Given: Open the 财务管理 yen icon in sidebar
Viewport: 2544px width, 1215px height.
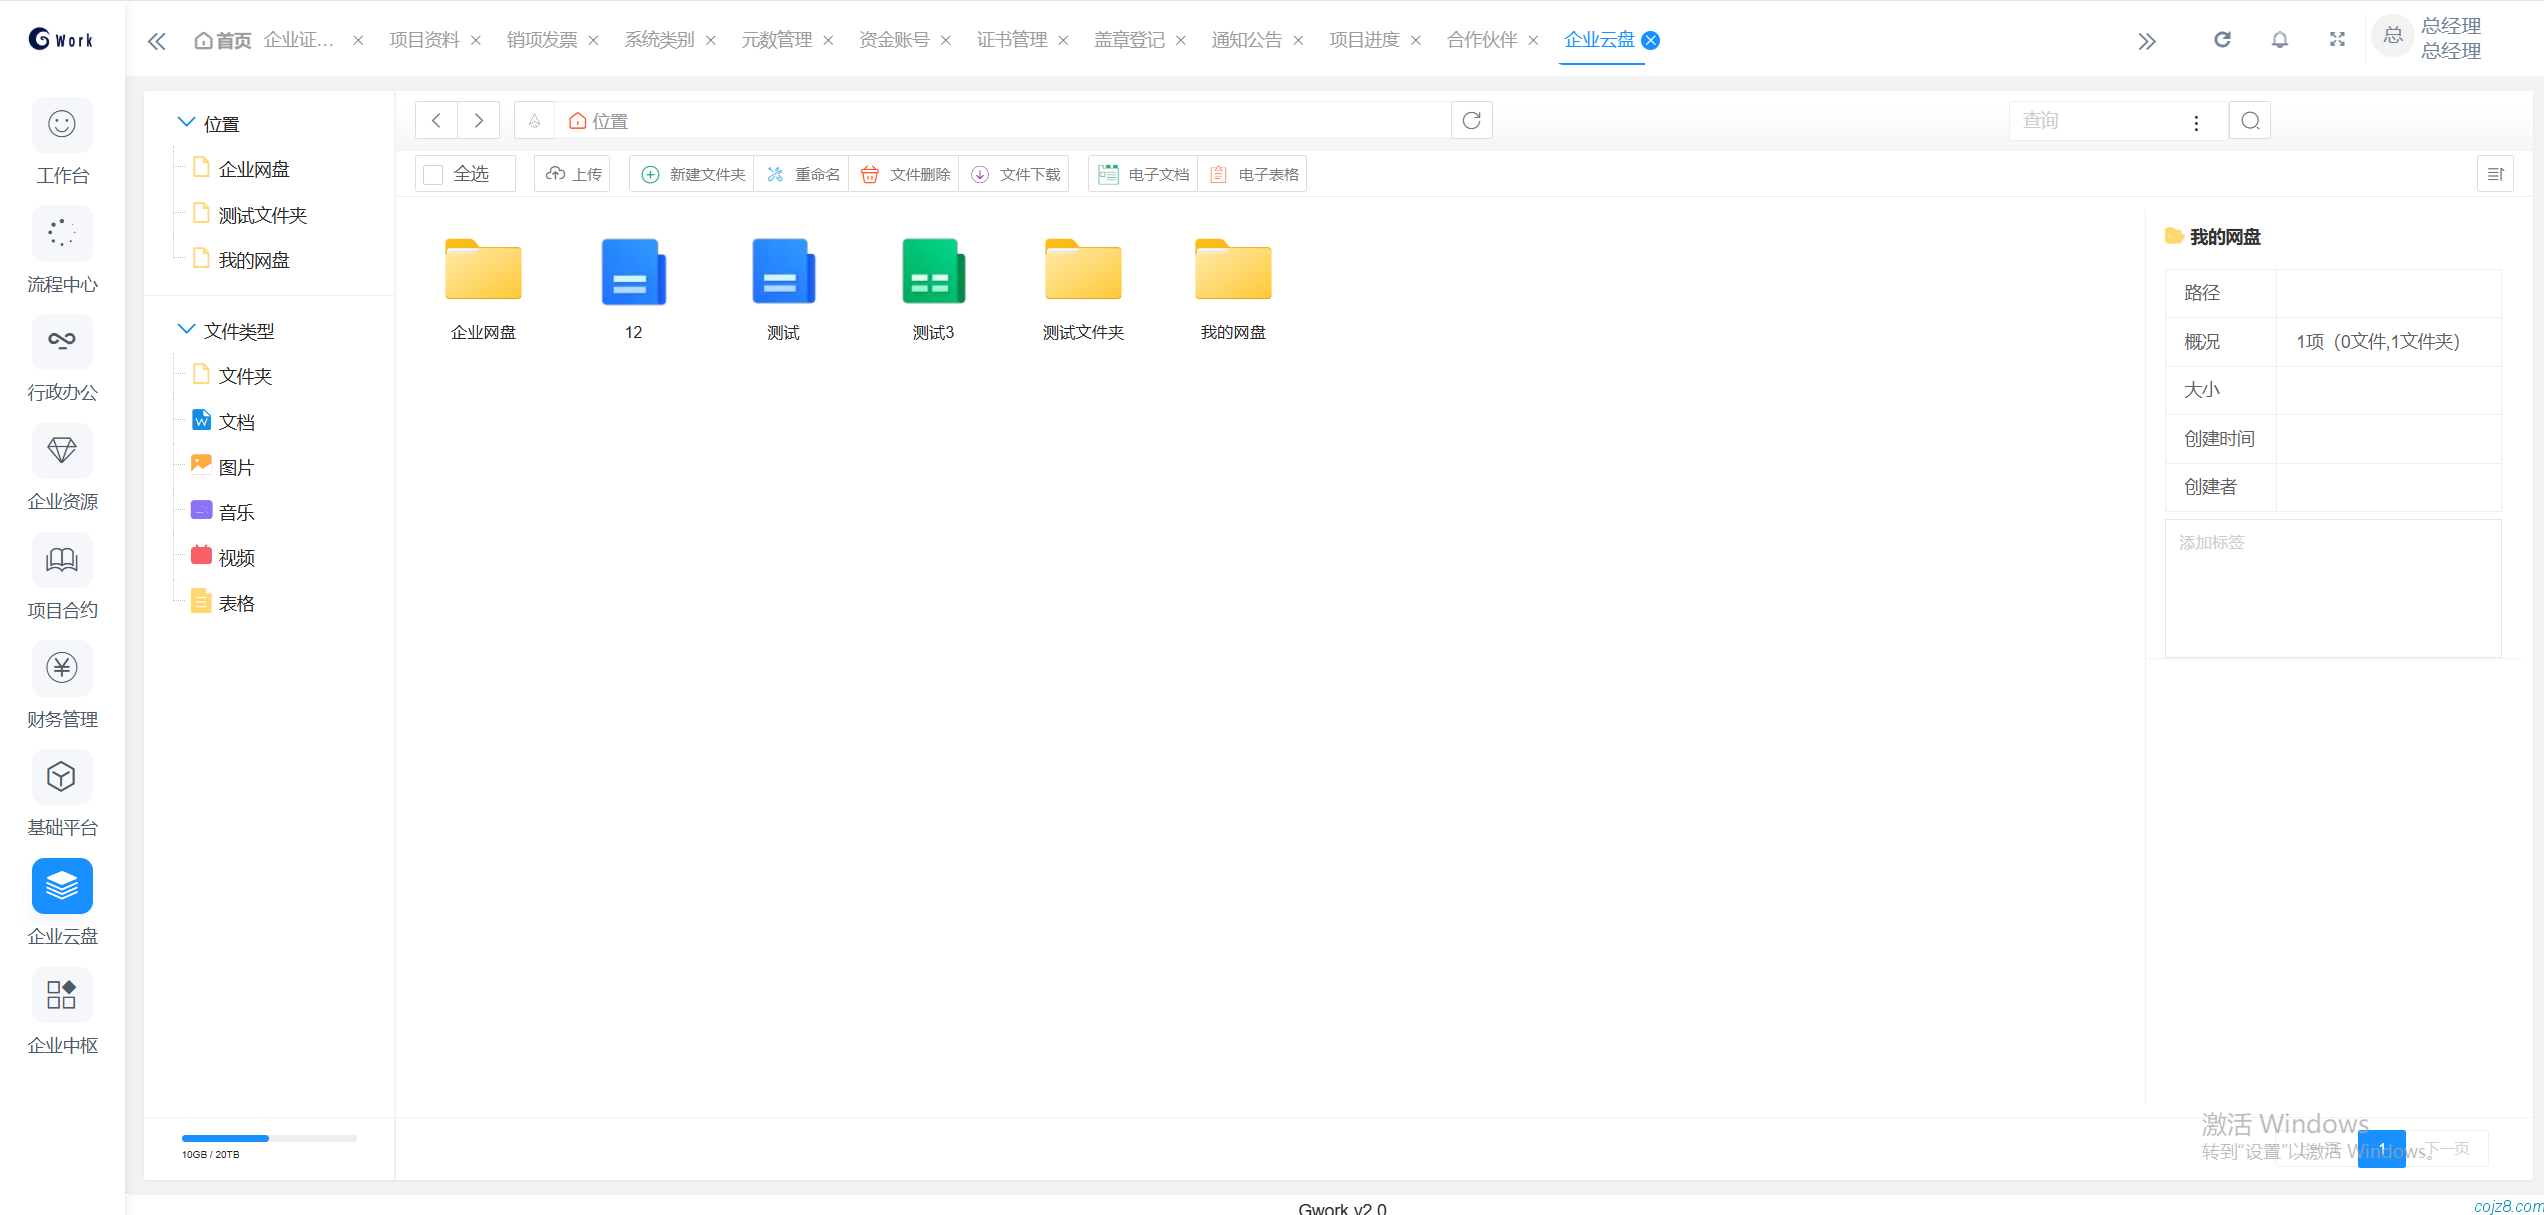Looking at the screenshot, I should point(62,668).
